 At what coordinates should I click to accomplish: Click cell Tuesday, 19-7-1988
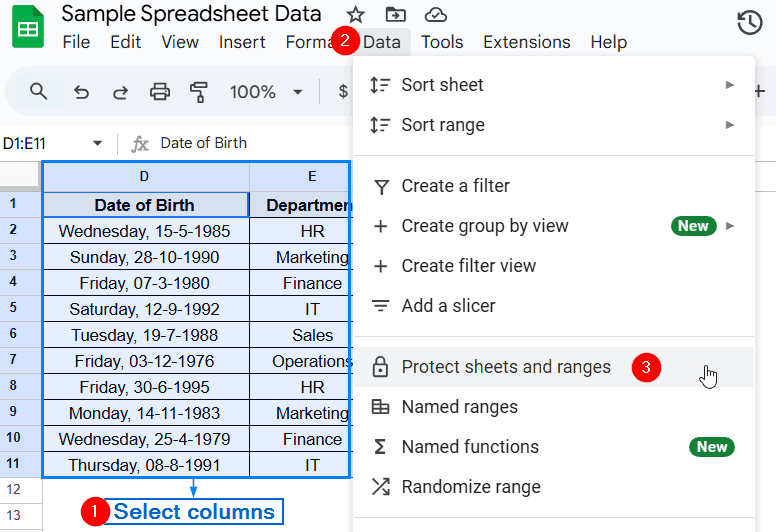pos(146,335)
